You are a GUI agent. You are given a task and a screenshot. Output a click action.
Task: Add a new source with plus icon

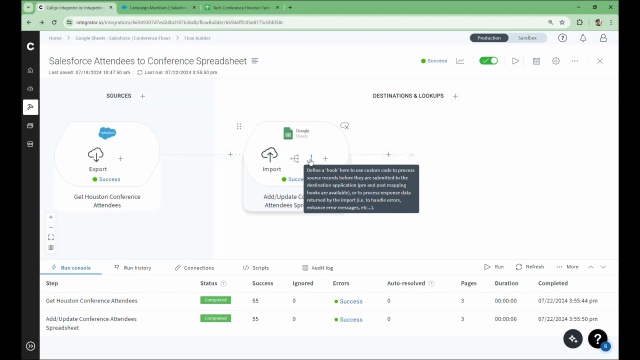point(142,96)
